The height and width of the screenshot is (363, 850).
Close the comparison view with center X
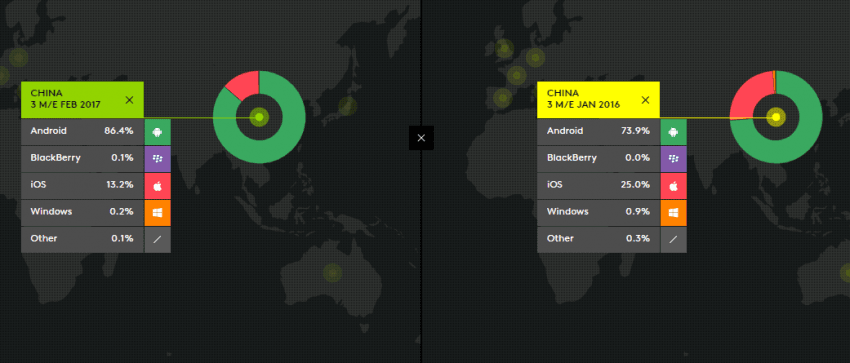pos(421,138)
